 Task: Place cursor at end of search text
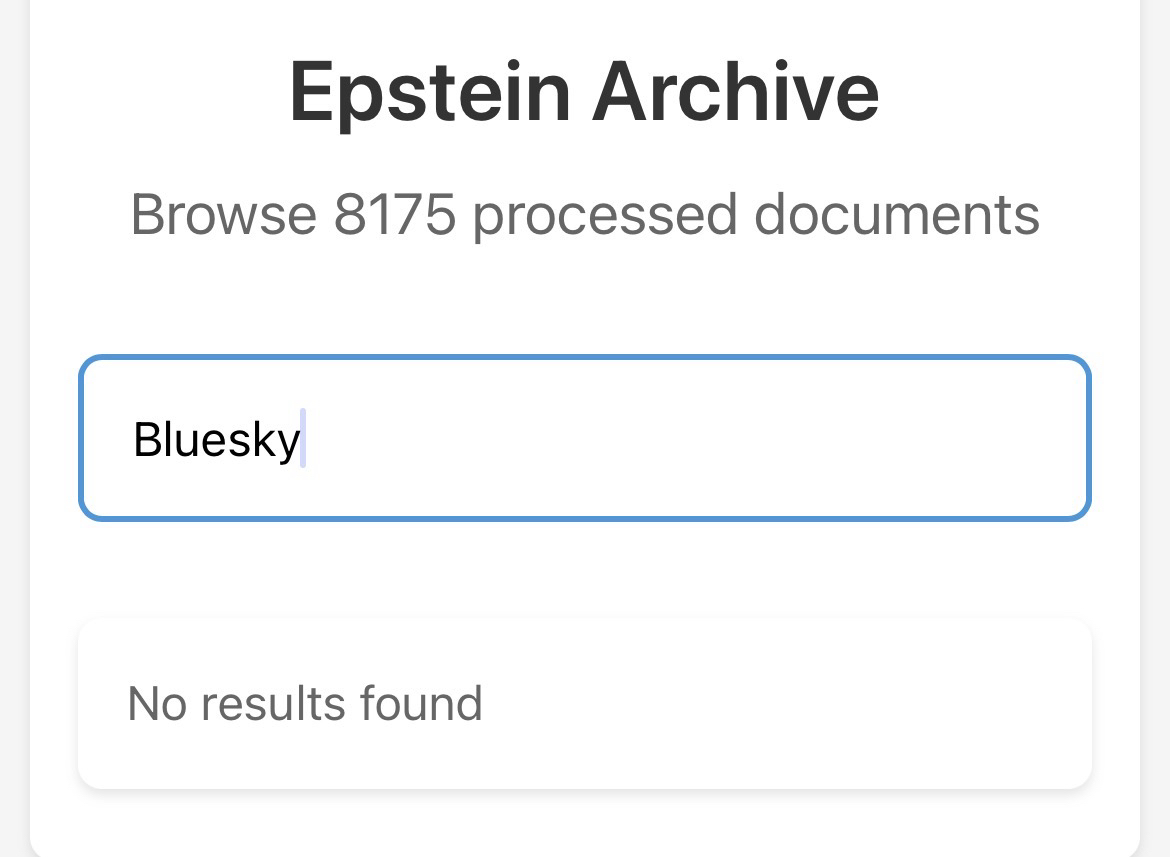pyautogui.click(x=302, y=439)
